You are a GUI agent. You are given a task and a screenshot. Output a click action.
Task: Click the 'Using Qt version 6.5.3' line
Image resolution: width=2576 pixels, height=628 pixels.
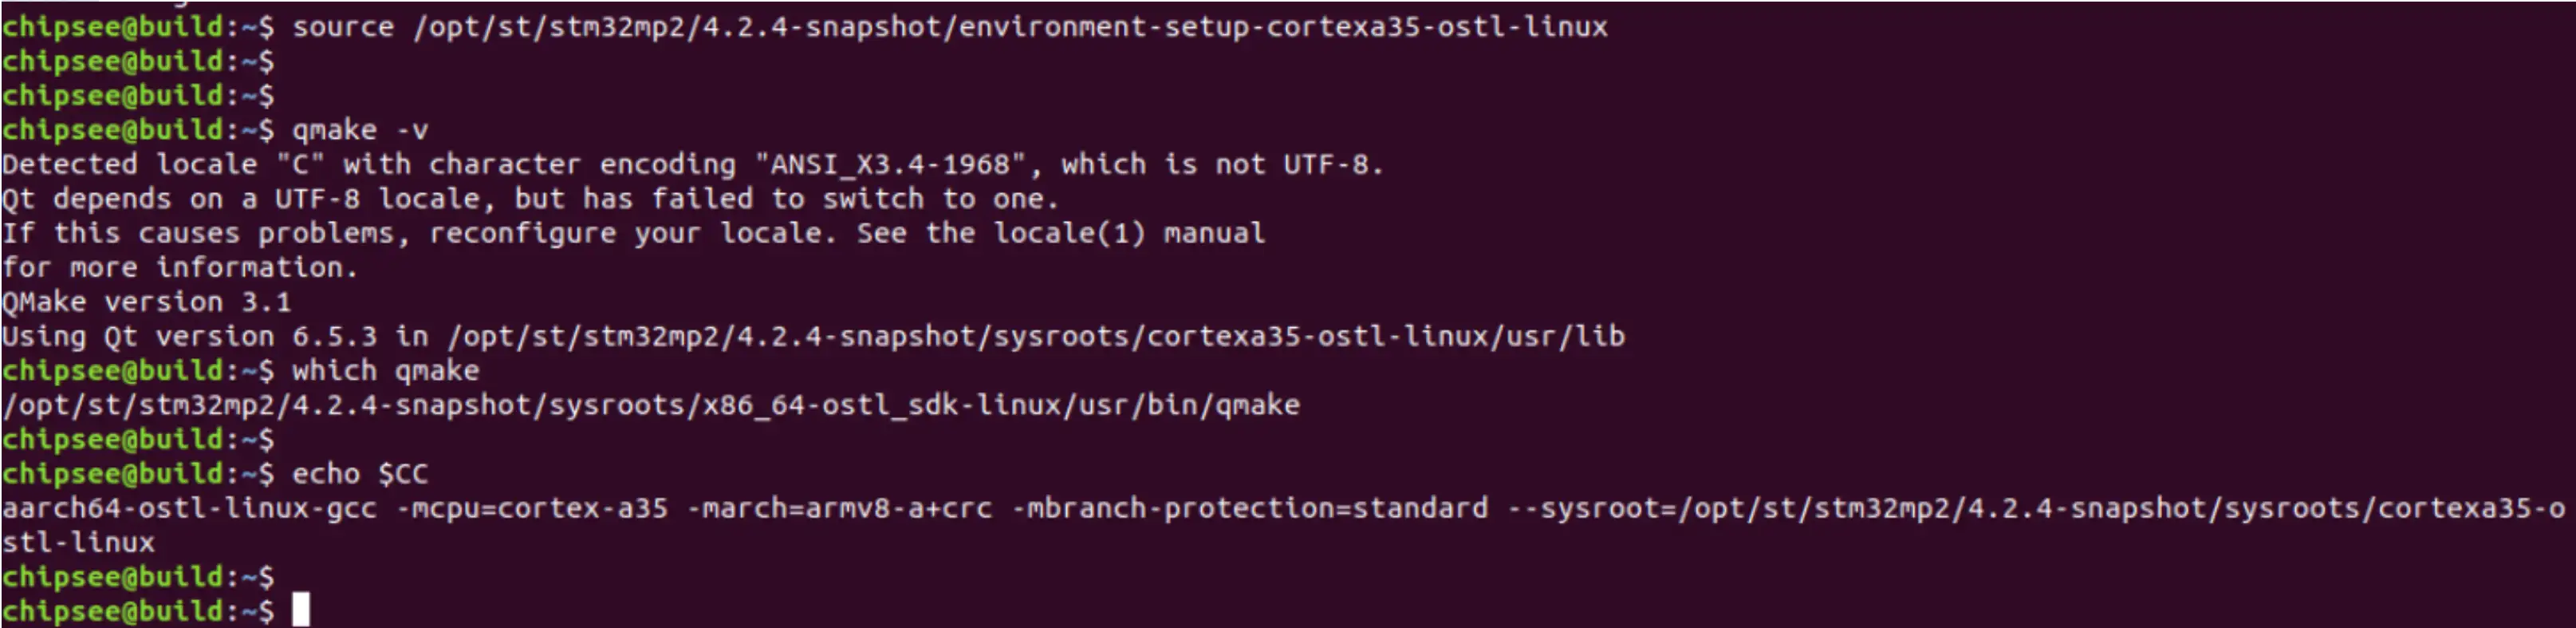click(x=813, y=336)
